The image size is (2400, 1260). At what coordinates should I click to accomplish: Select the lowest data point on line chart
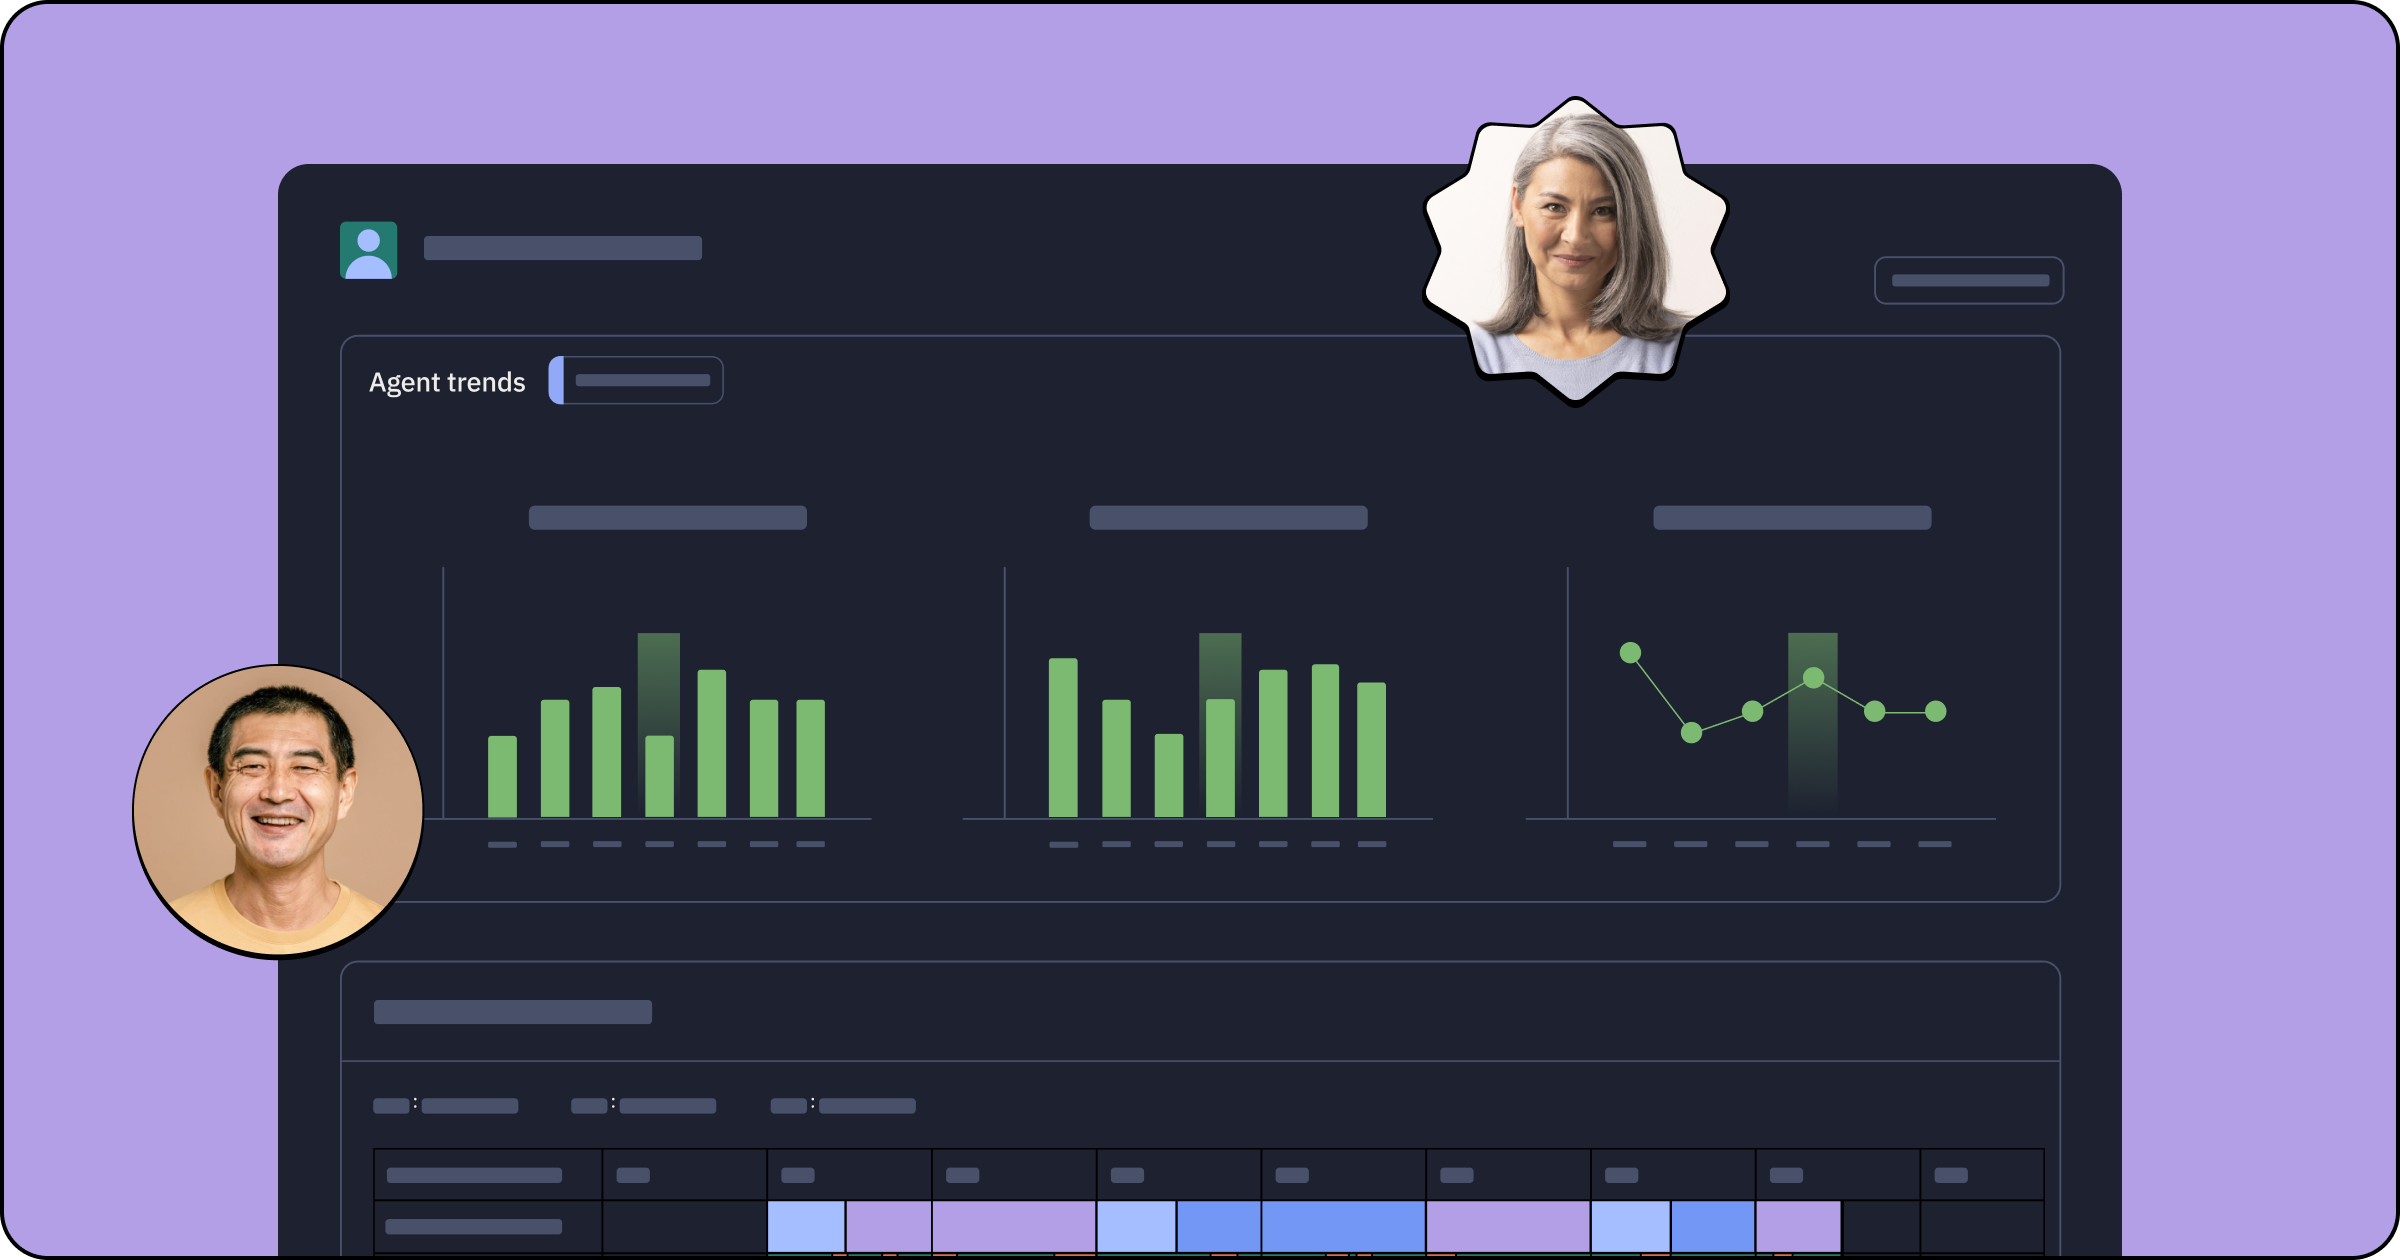(1691, 733)
